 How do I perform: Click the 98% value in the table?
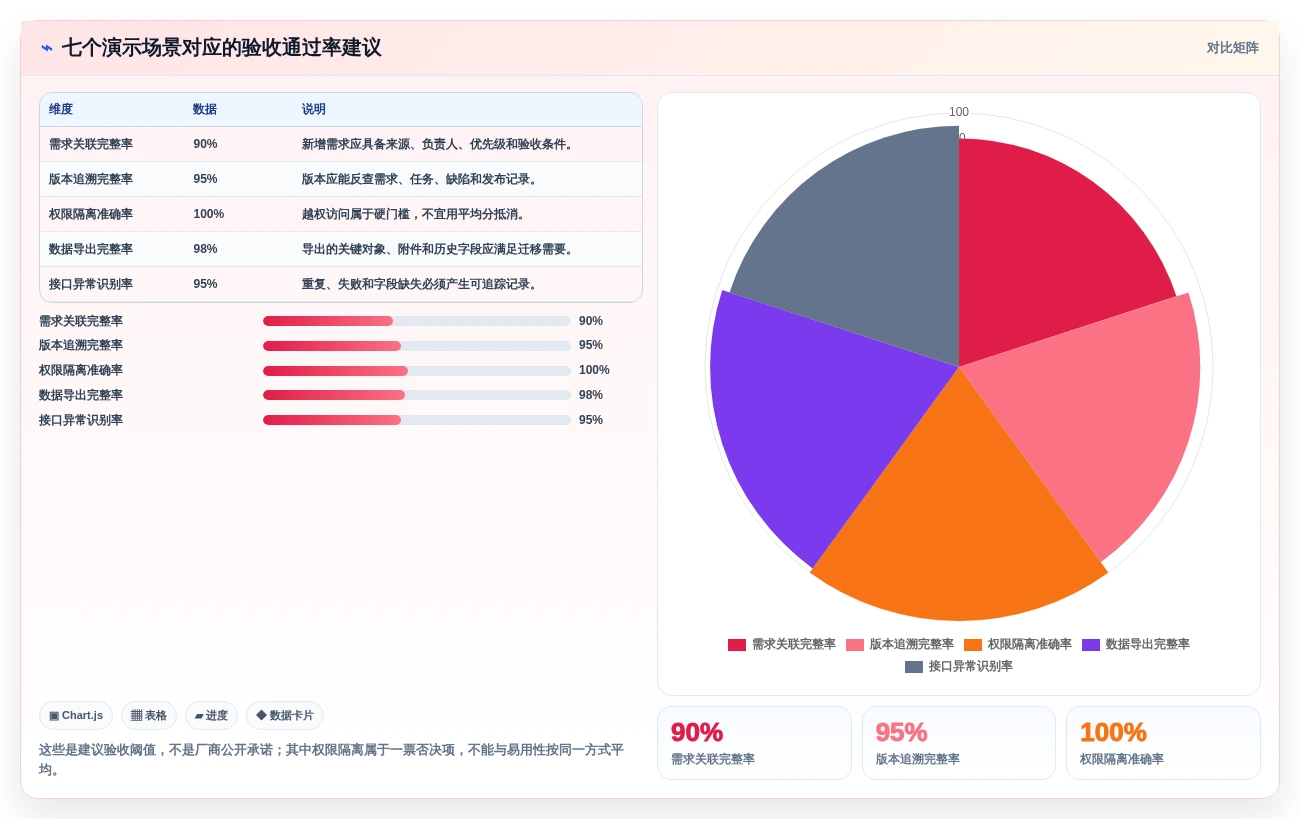(205, 249)
